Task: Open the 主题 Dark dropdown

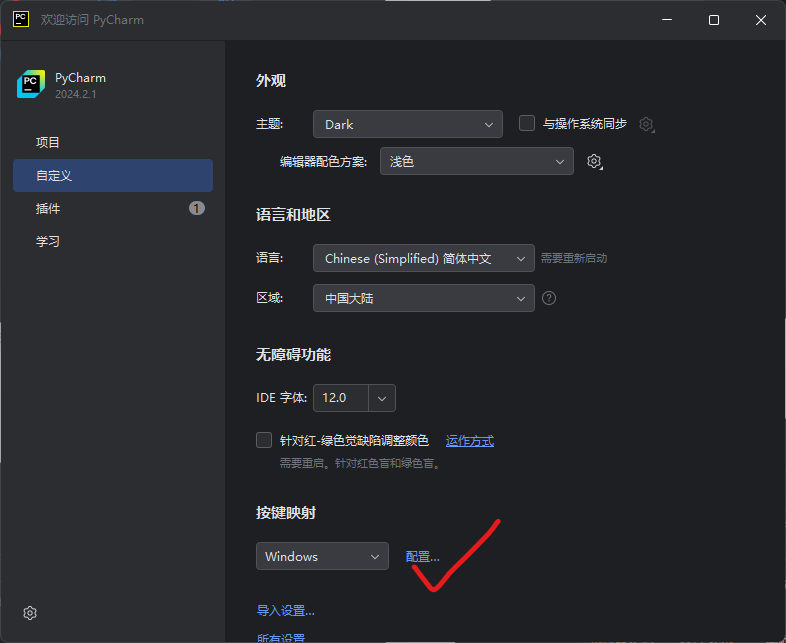Action: tap(408, 124)
